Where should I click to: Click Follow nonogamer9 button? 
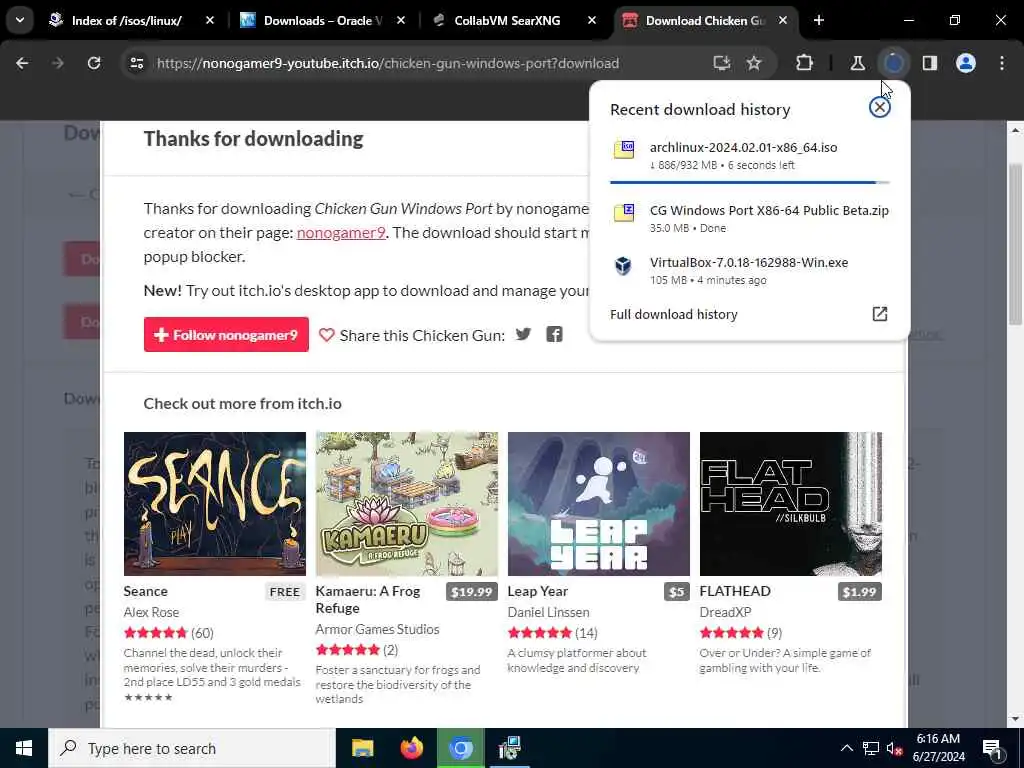point(226,335)
